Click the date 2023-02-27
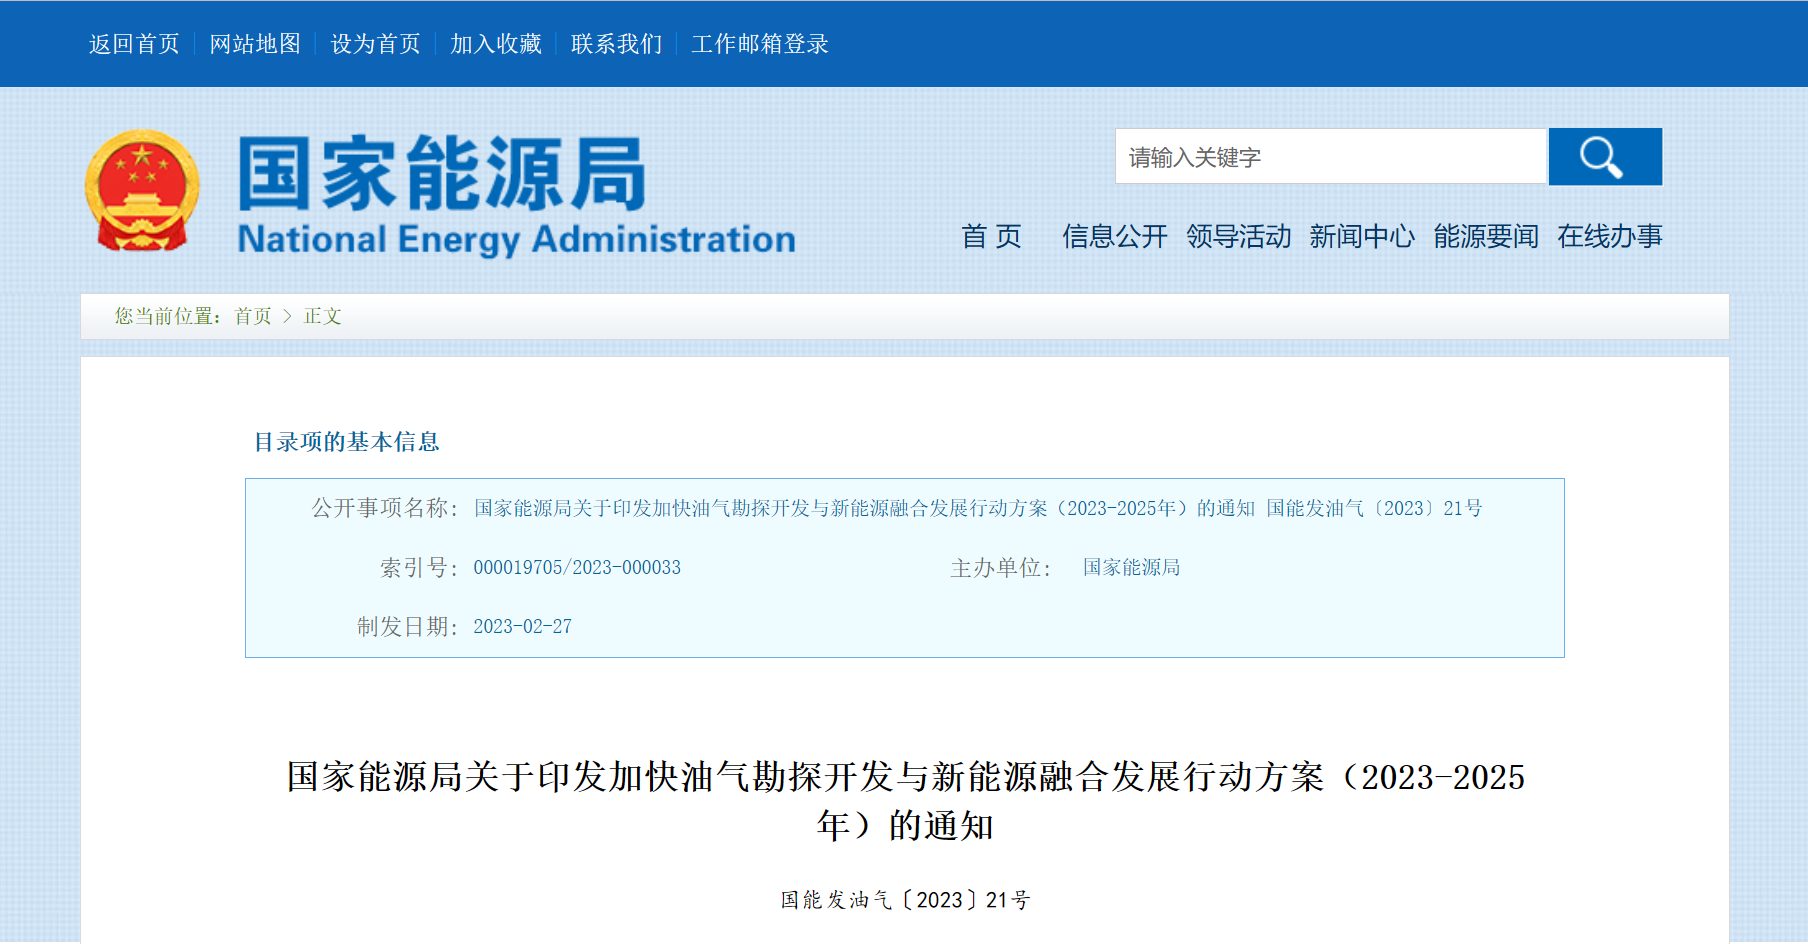The image size is (1808, 944). point(523,626)
